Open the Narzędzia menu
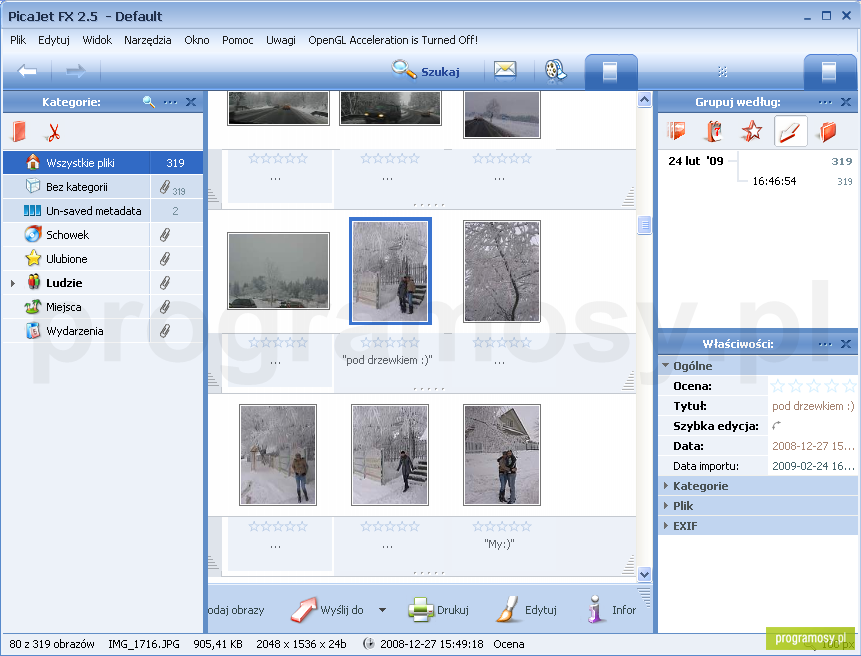The image size is (861, 656). tap(148, 40)
